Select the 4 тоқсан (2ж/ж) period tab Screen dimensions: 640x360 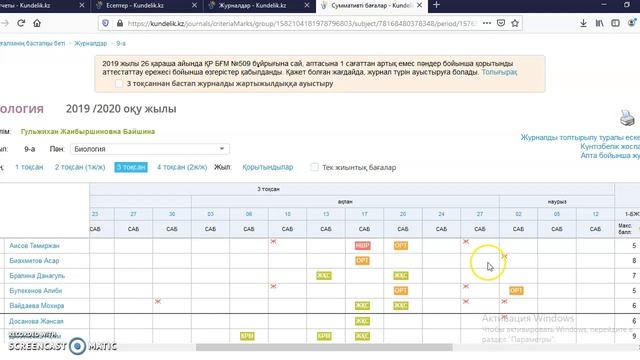pos(182,167)
